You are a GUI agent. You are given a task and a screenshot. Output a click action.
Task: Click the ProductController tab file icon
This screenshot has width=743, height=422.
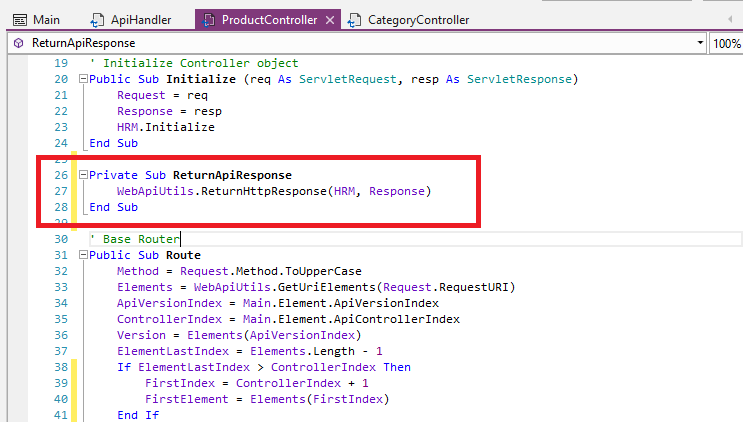(207, 19)
